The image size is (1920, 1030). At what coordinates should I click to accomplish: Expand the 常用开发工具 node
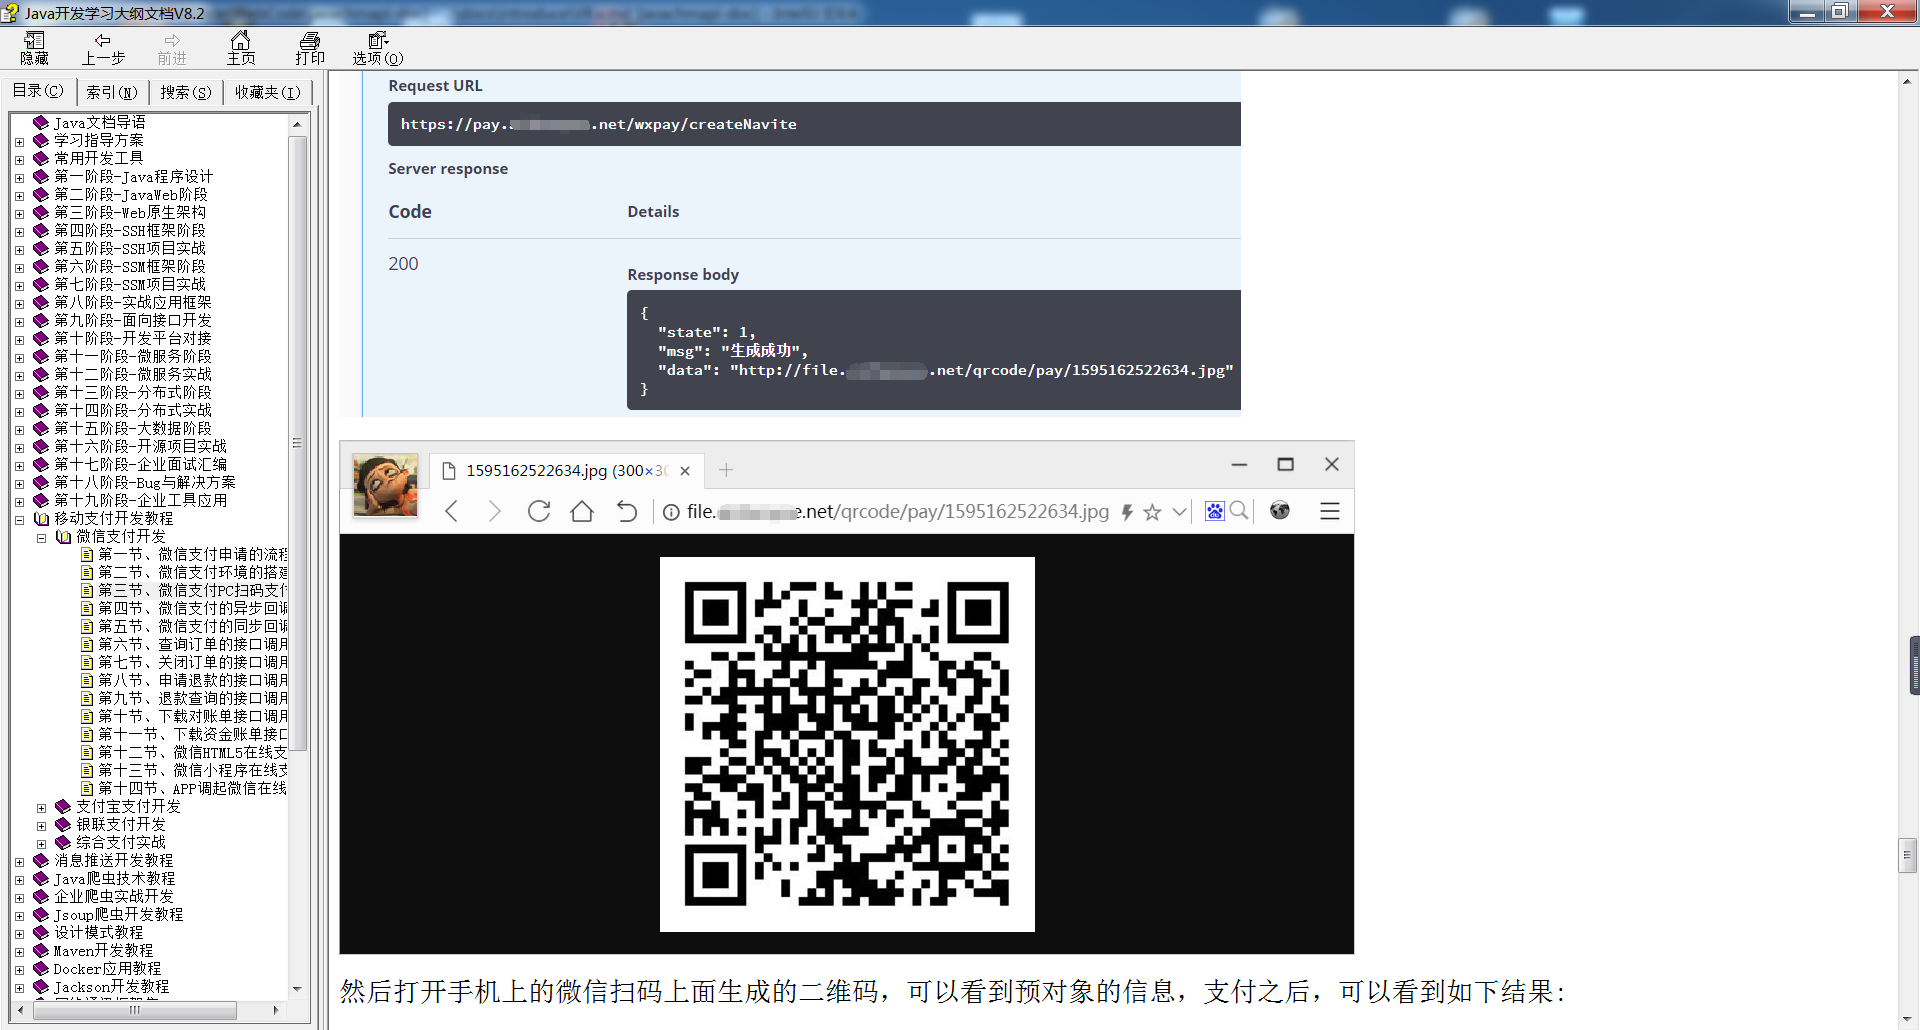coord(19,159)
